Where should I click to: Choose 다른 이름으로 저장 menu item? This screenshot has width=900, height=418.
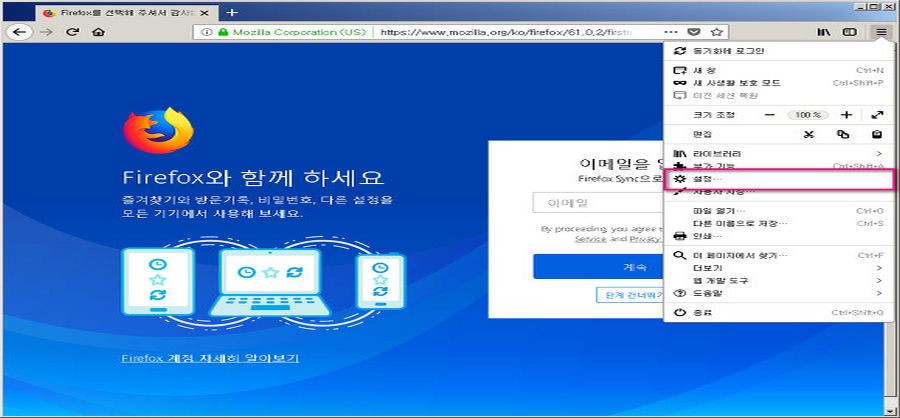point(779,223)
